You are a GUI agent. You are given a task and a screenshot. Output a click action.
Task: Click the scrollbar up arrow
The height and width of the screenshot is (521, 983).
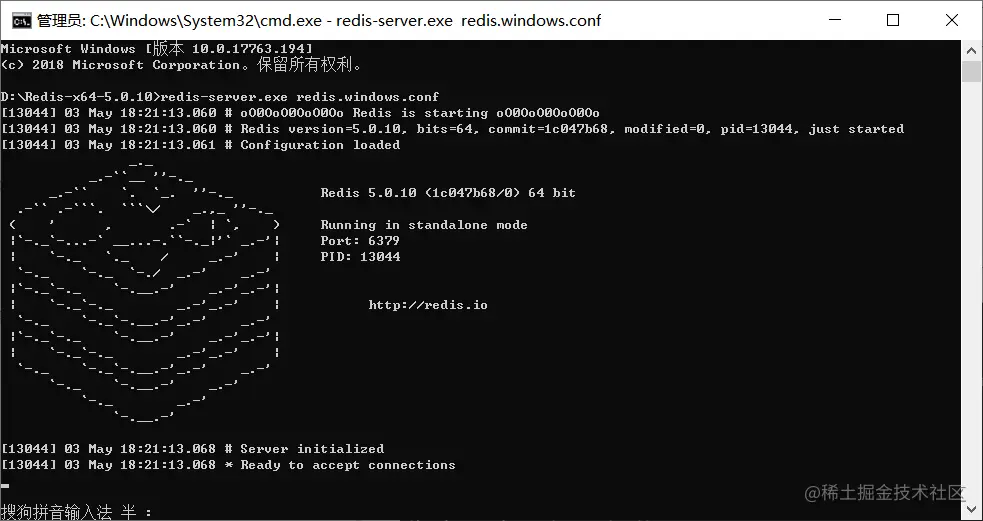[972, 50]
